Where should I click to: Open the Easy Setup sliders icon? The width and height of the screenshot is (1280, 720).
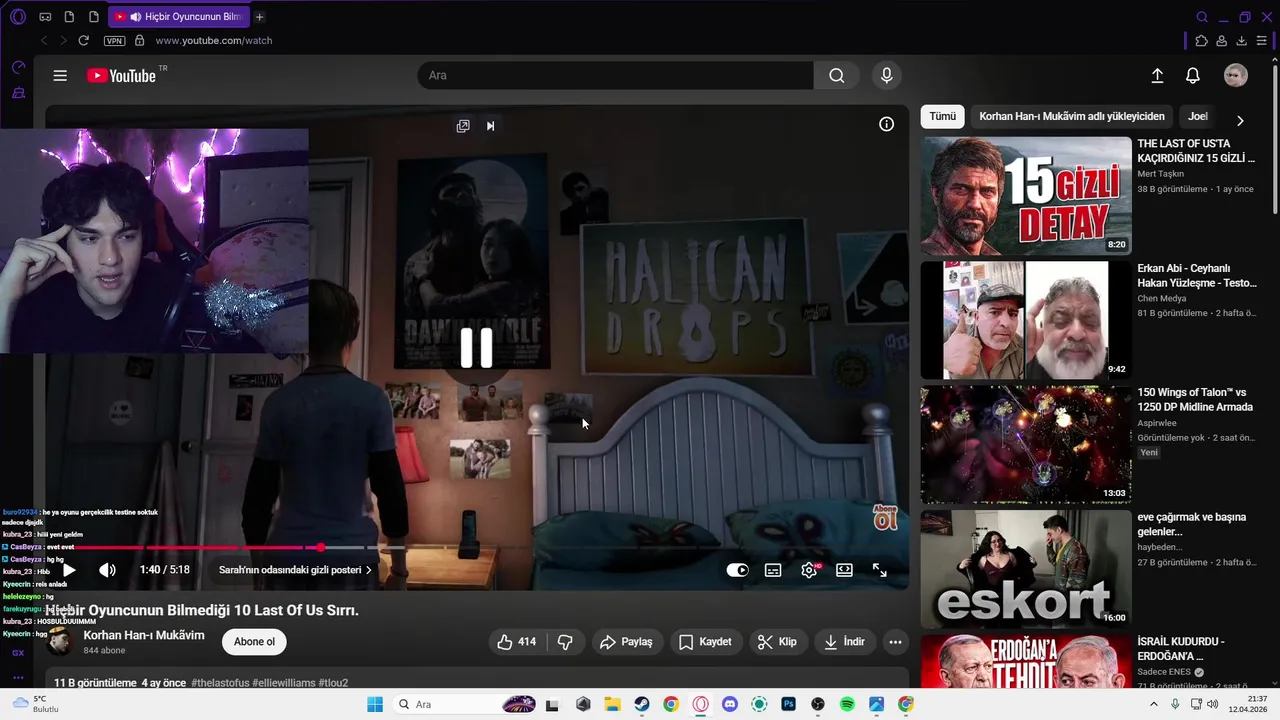click(1262, 41)
